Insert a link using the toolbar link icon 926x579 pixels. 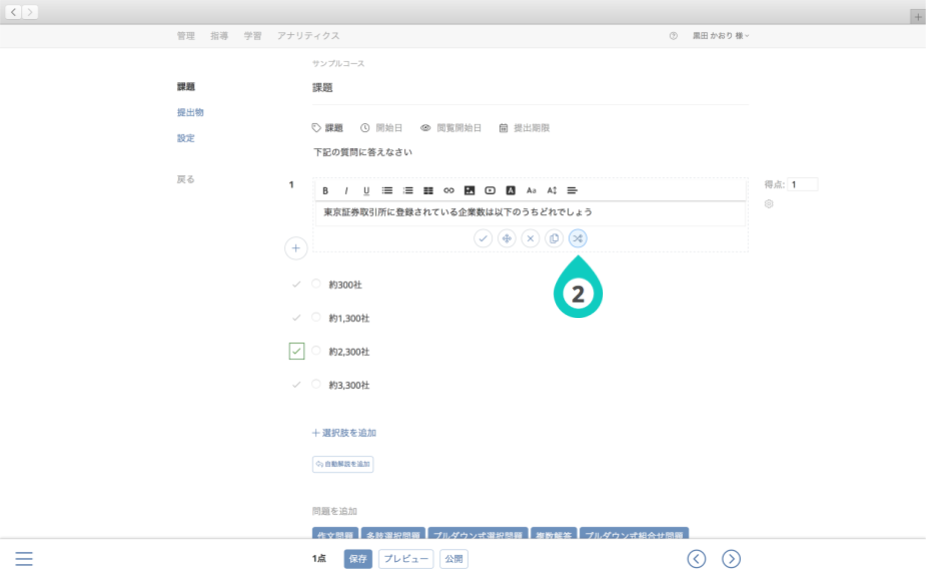point(449,190)
